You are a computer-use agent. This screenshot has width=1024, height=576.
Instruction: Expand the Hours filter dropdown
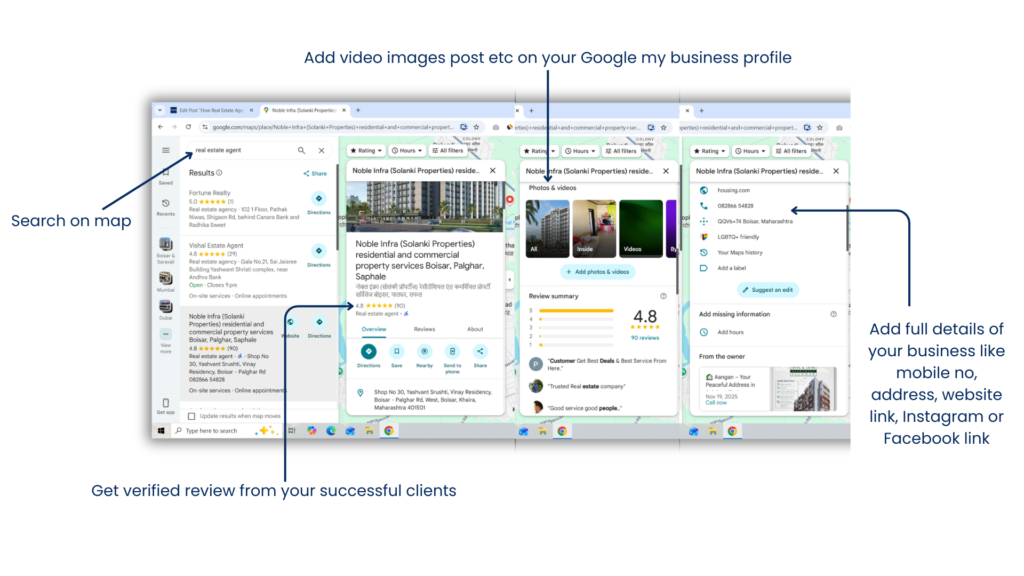[406, 150]
